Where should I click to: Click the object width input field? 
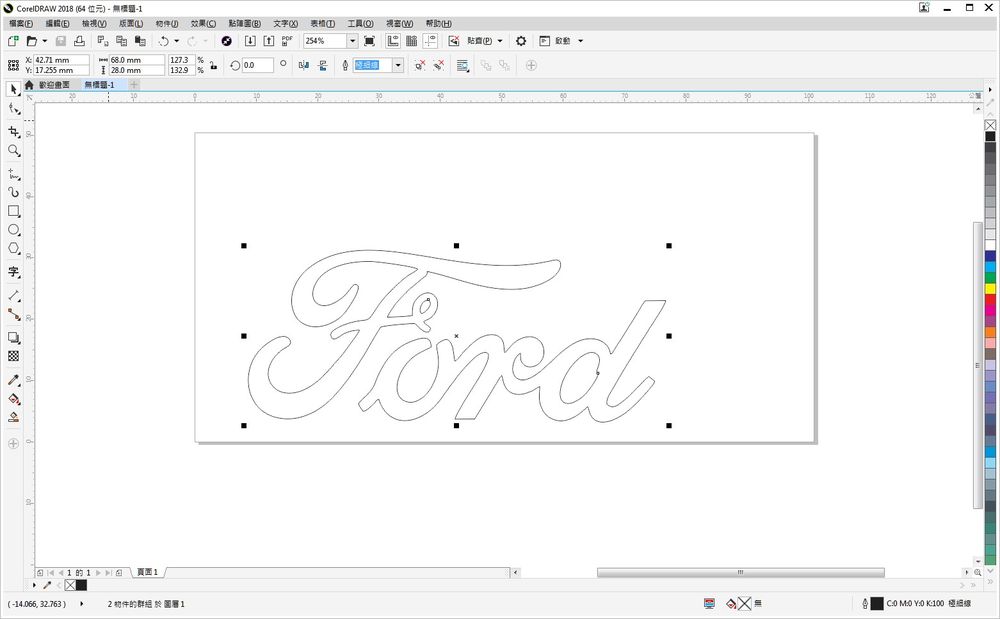[x=137, y=60]
